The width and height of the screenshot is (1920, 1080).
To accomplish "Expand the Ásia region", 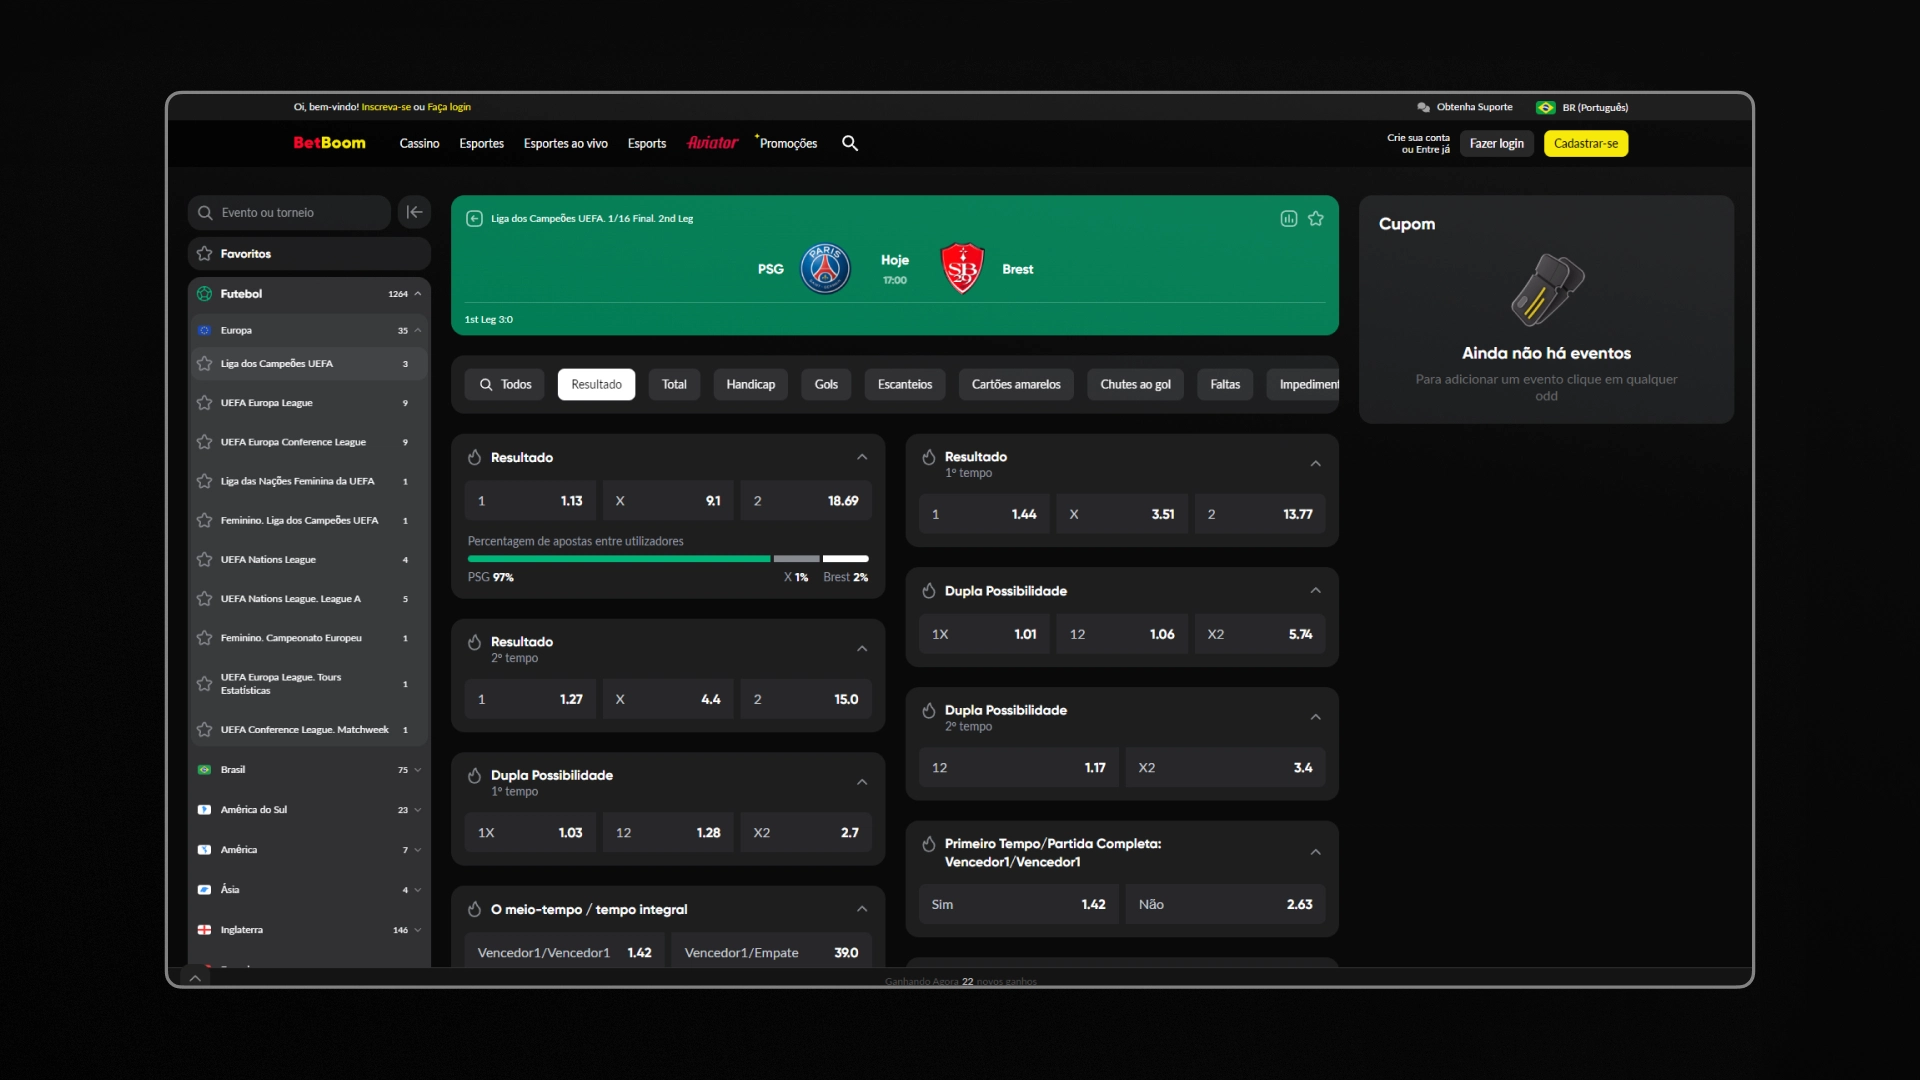I will pyautogui.click(x=418, y=890).
